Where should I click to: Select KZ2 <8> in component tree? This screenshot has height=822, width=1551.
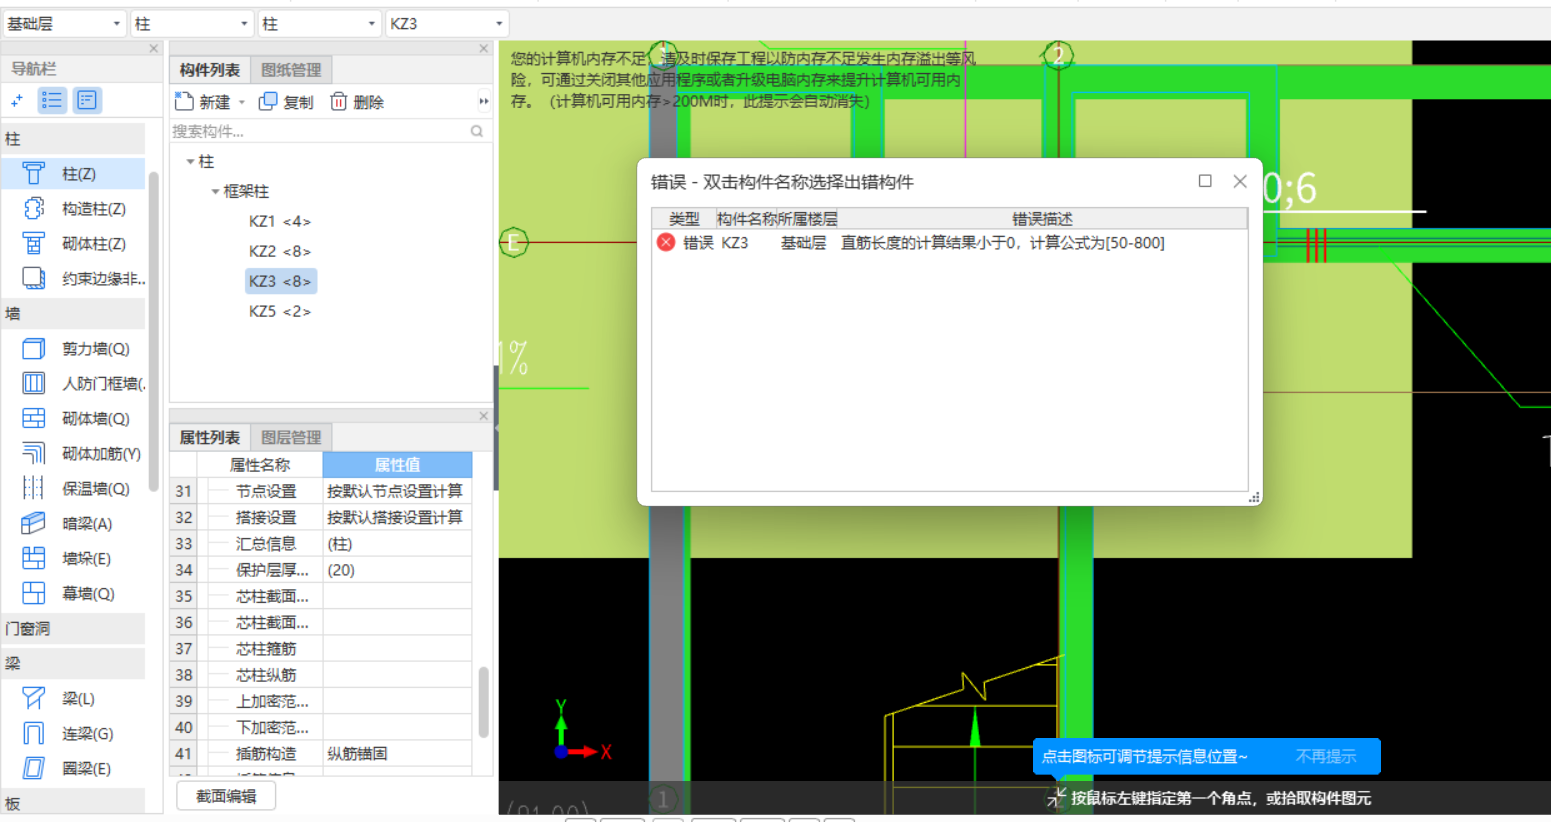click(x=280, y=252)
